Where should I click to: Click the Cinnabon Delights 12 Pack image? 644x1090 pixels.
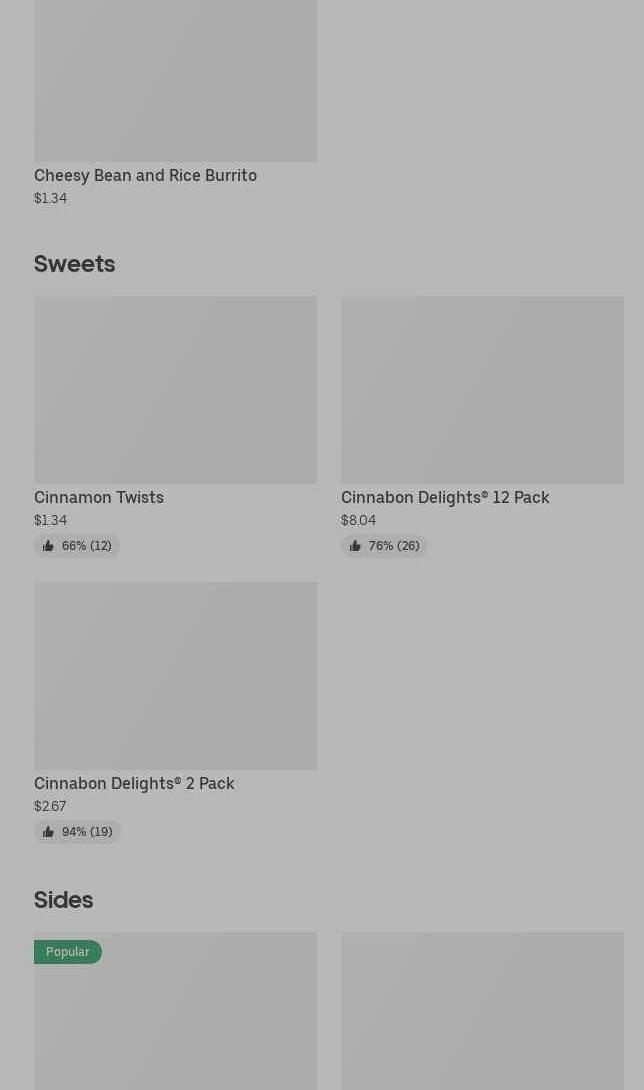[482, 390]
